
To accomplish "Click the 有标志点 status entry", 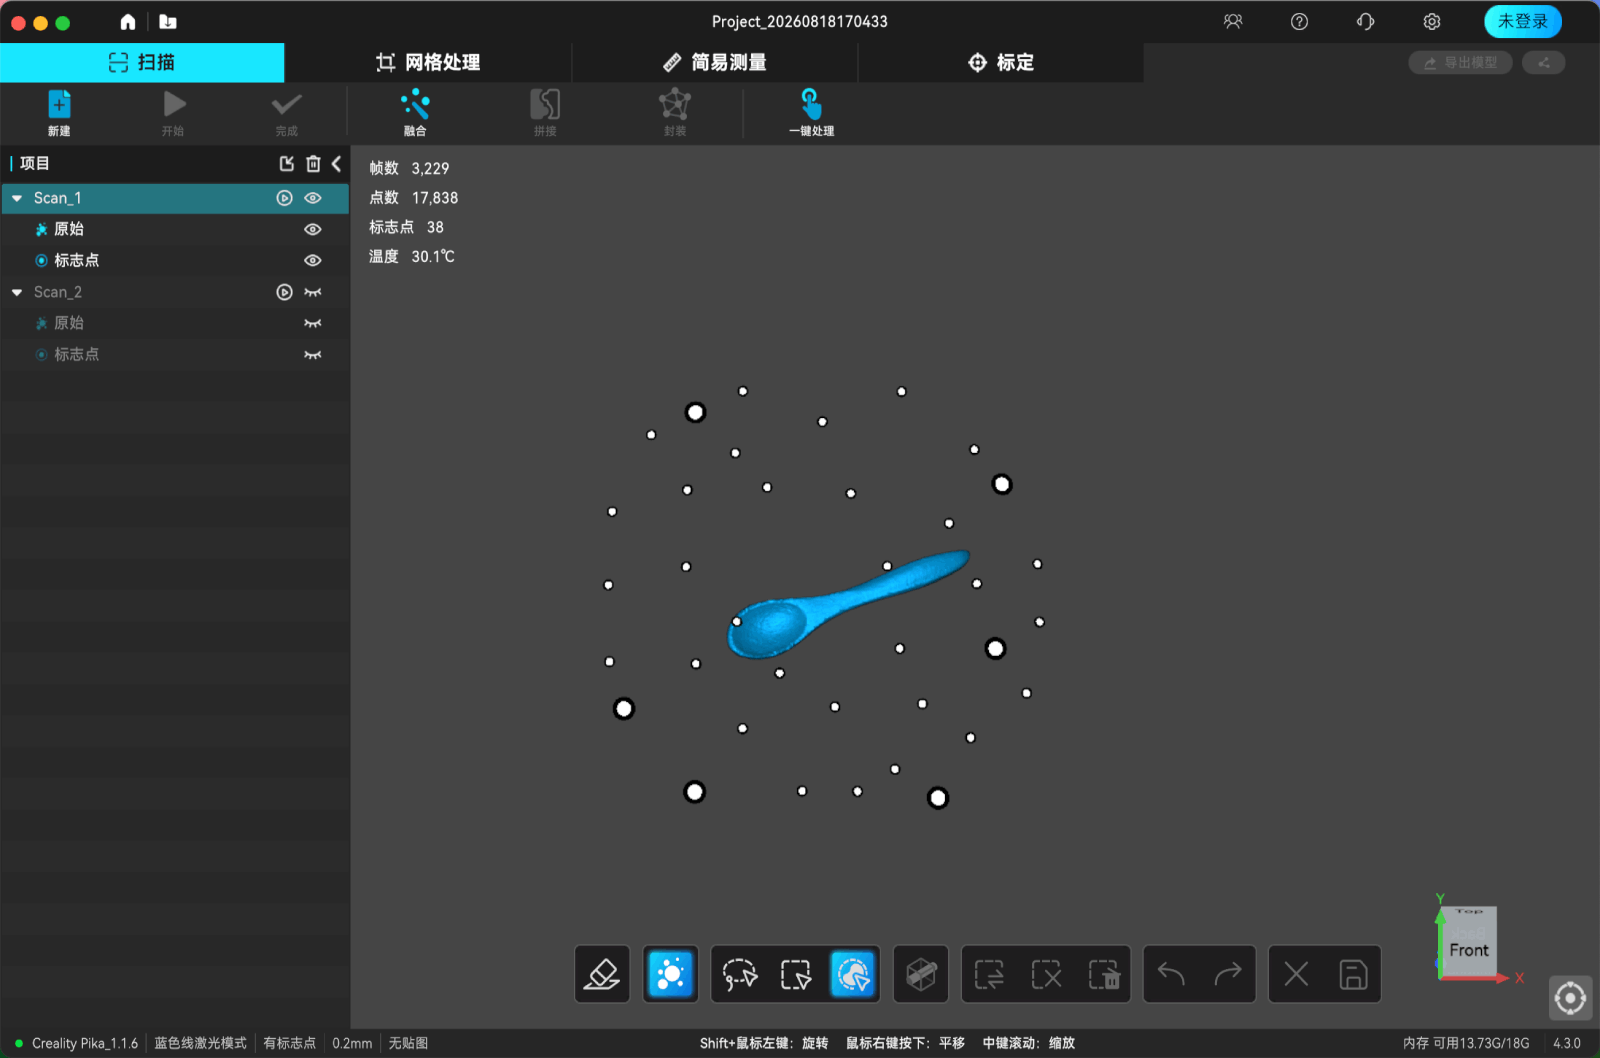I will (x=289, y=1043).
